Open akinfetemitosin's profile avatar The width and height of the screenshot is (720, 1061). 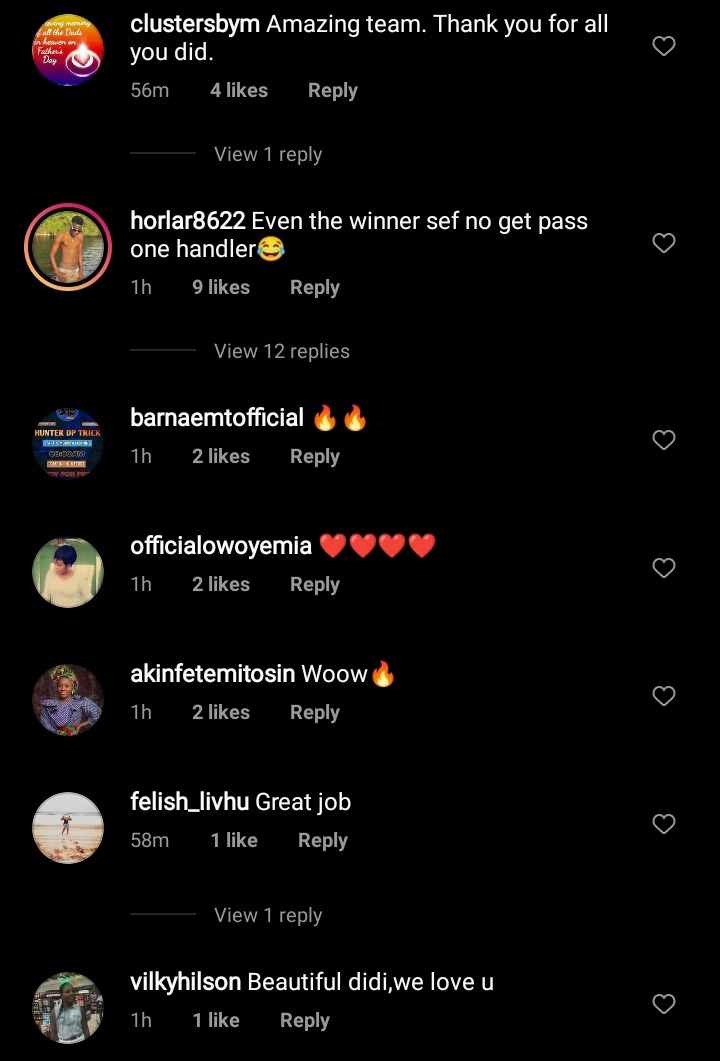pos(68,700)
